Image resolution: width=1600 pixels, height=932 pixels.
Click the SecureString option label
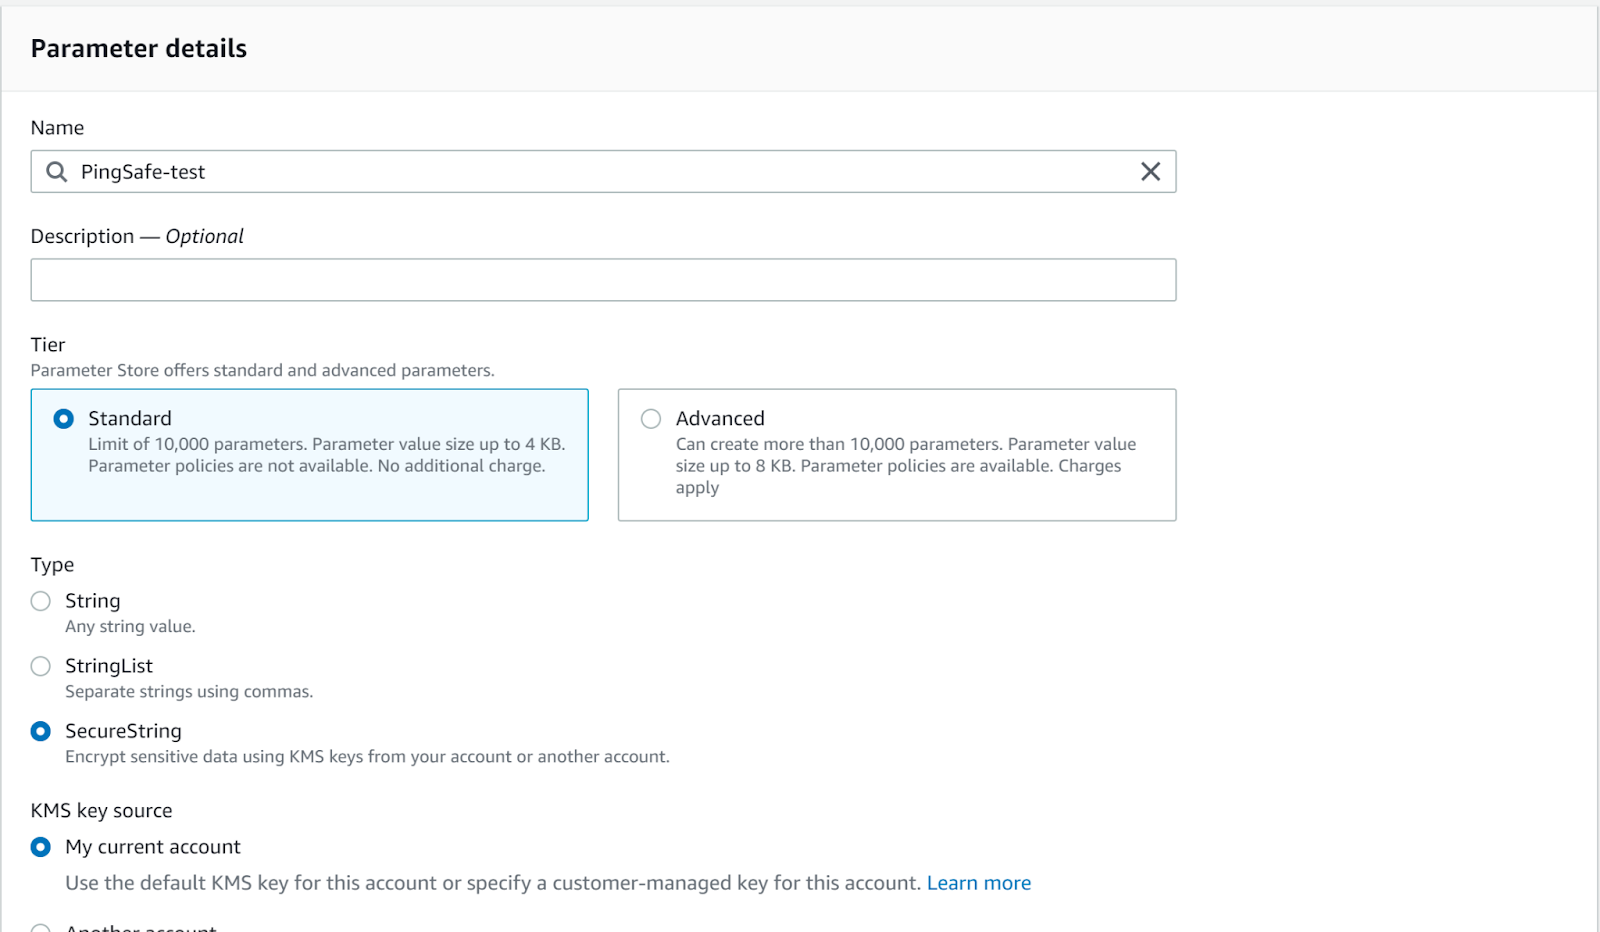coord(123,731)
